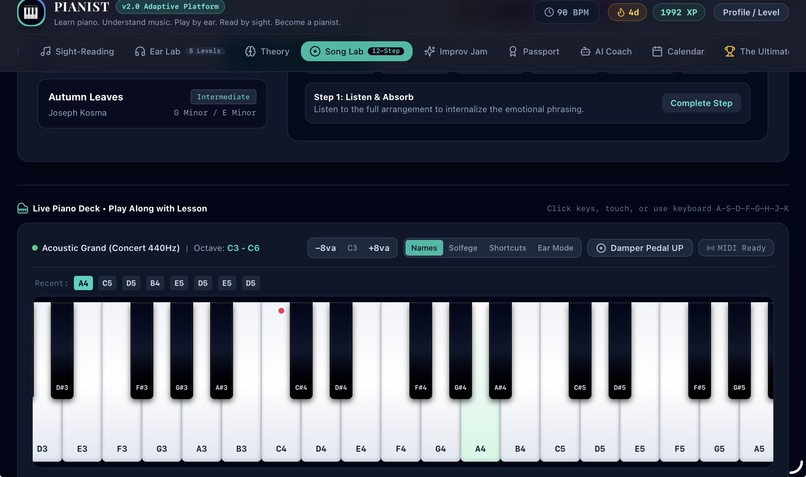
Task: Open Profile / Level
Action: pyautogui.click(x=751, y=12)
